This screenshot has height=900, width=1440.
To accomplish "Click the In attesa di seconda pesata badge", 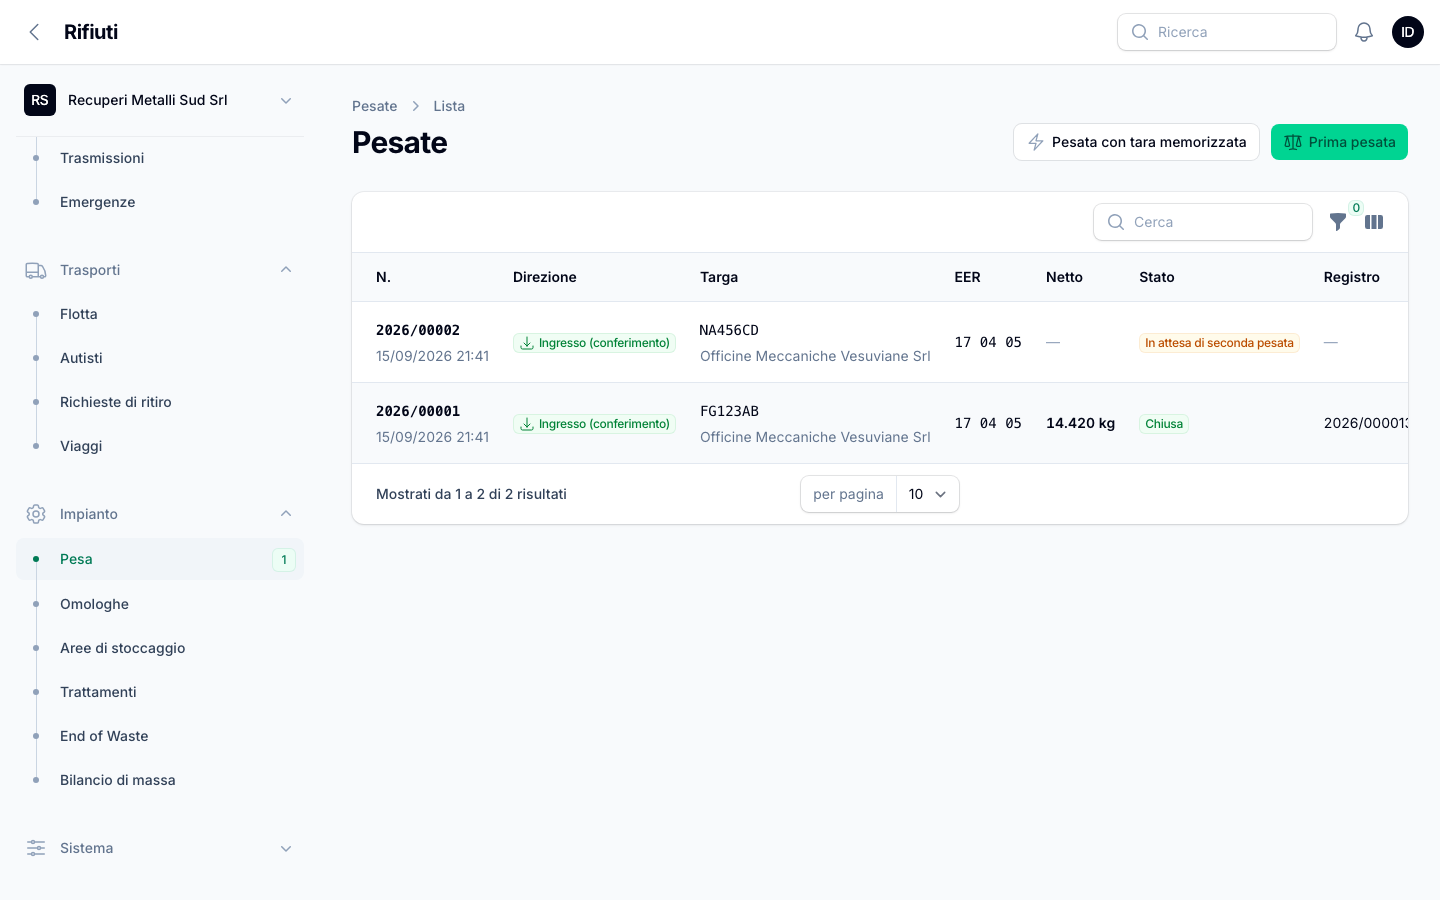I will tap(1219, 343).
